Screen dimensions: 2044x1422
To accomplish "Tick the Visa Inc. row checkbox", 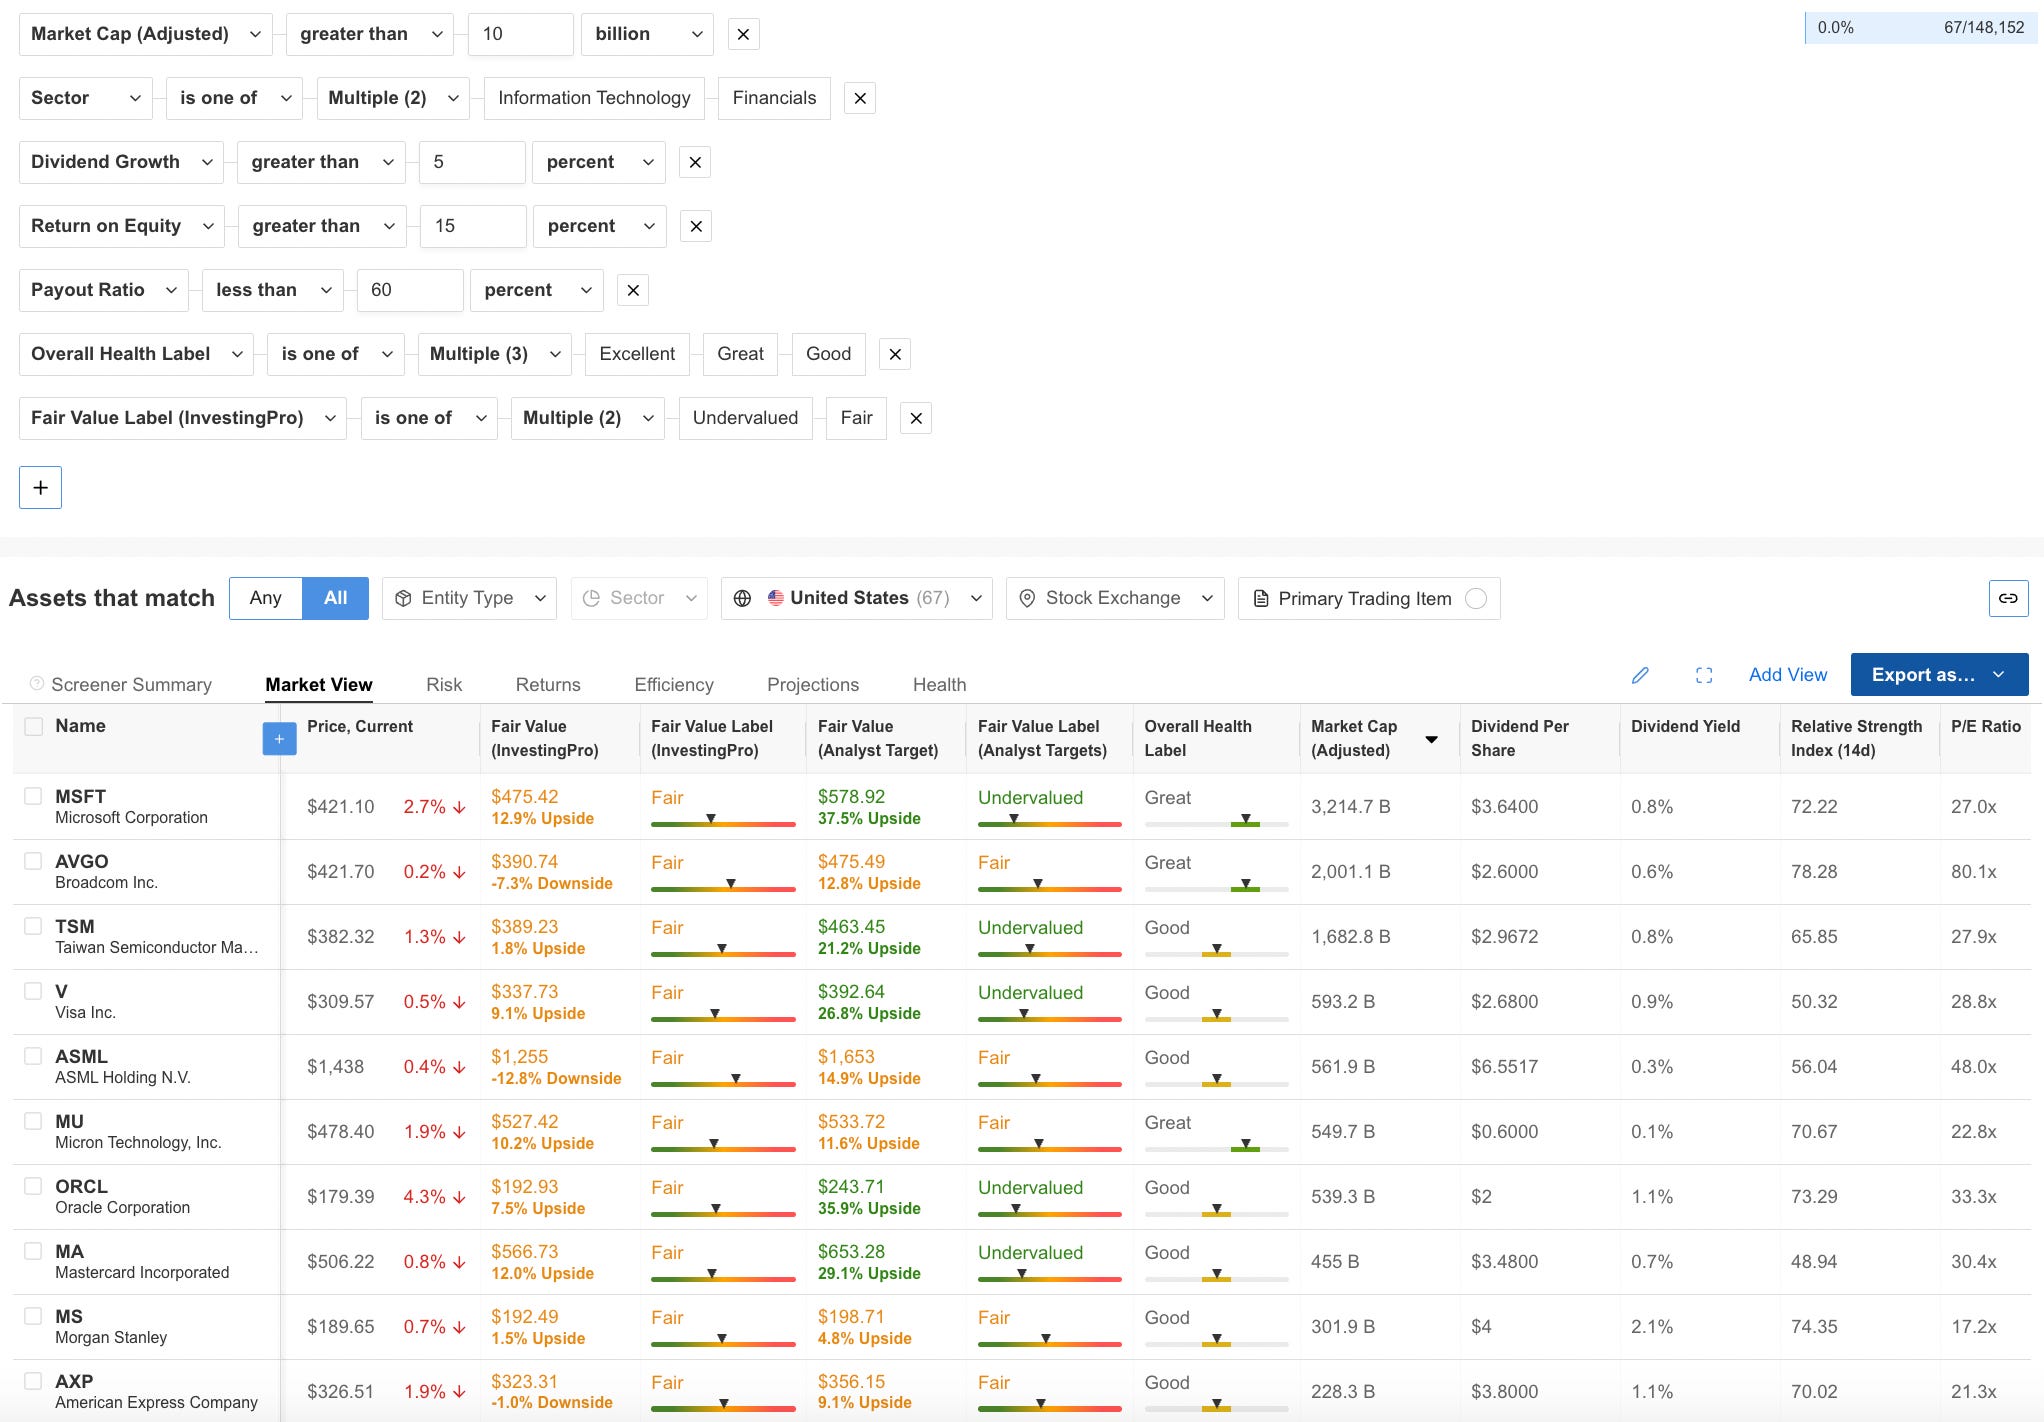I will coord(34,991).
